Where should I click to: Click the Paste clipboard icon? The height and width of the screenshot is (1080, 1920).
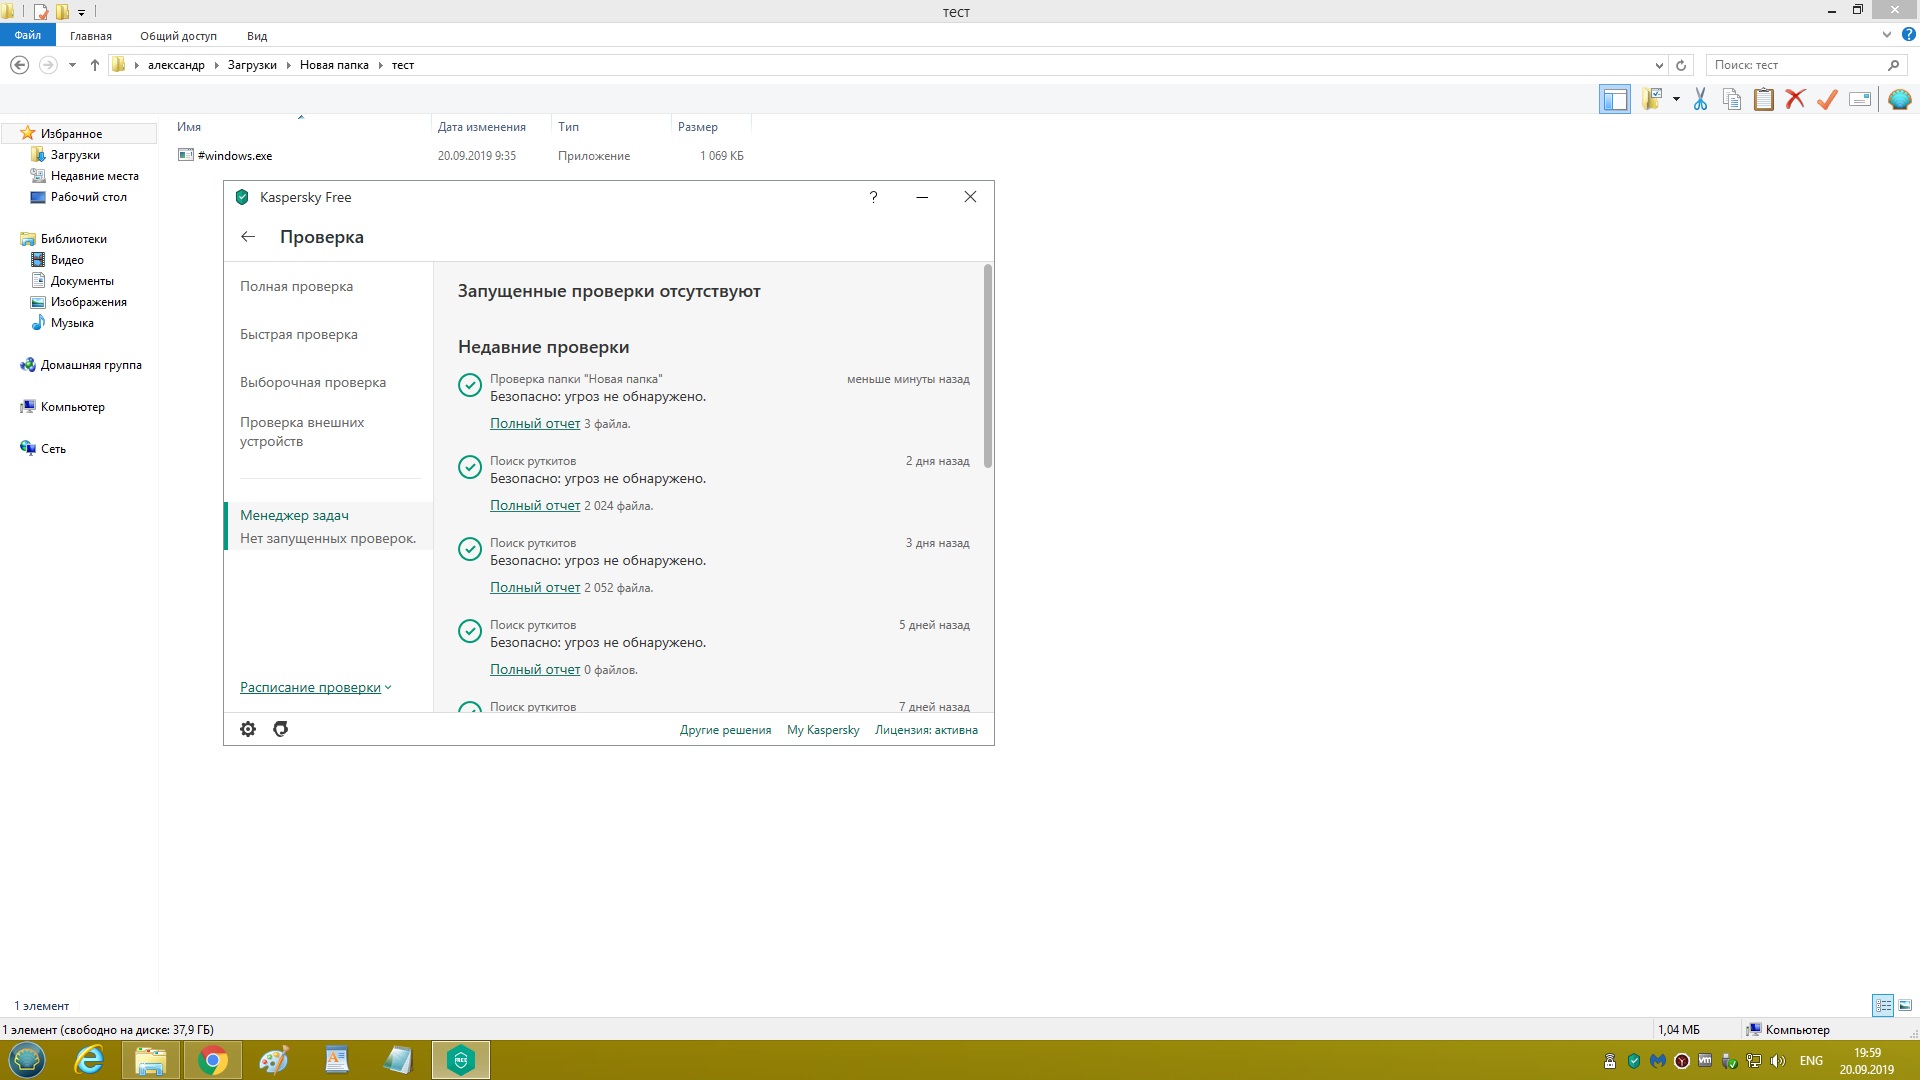click(x=1764, y=99)
